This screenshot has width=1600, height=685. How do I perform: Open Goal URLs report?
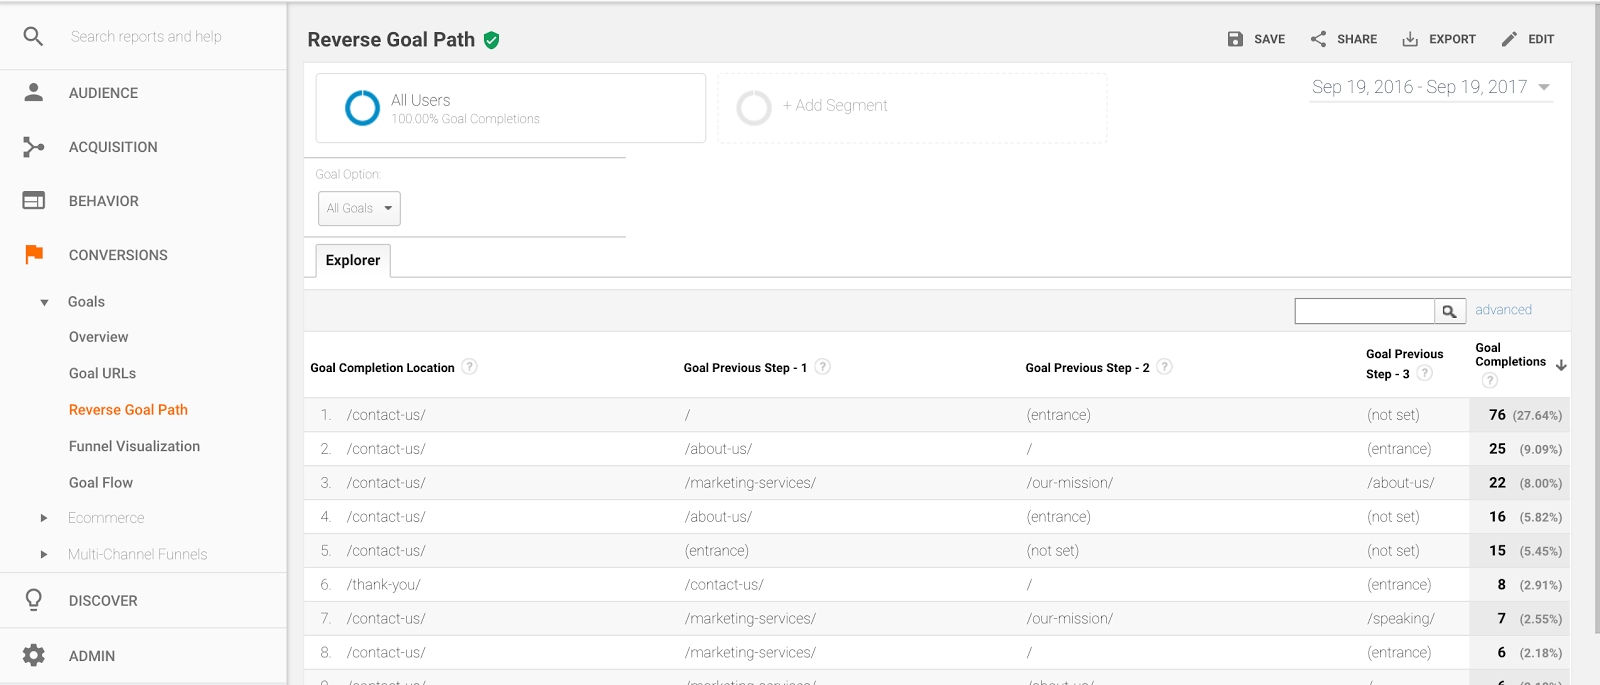(x=102, y=373)
